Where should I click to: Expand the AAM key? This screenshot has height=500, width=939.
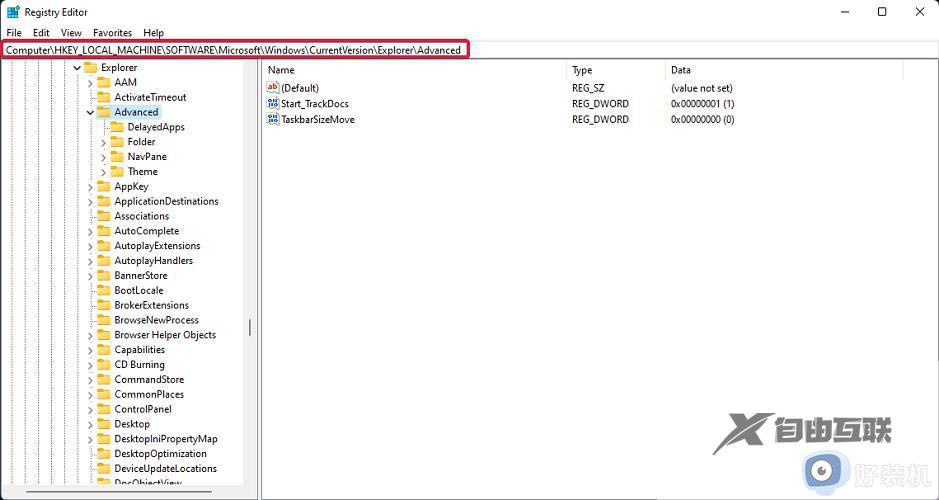(90, 83)
